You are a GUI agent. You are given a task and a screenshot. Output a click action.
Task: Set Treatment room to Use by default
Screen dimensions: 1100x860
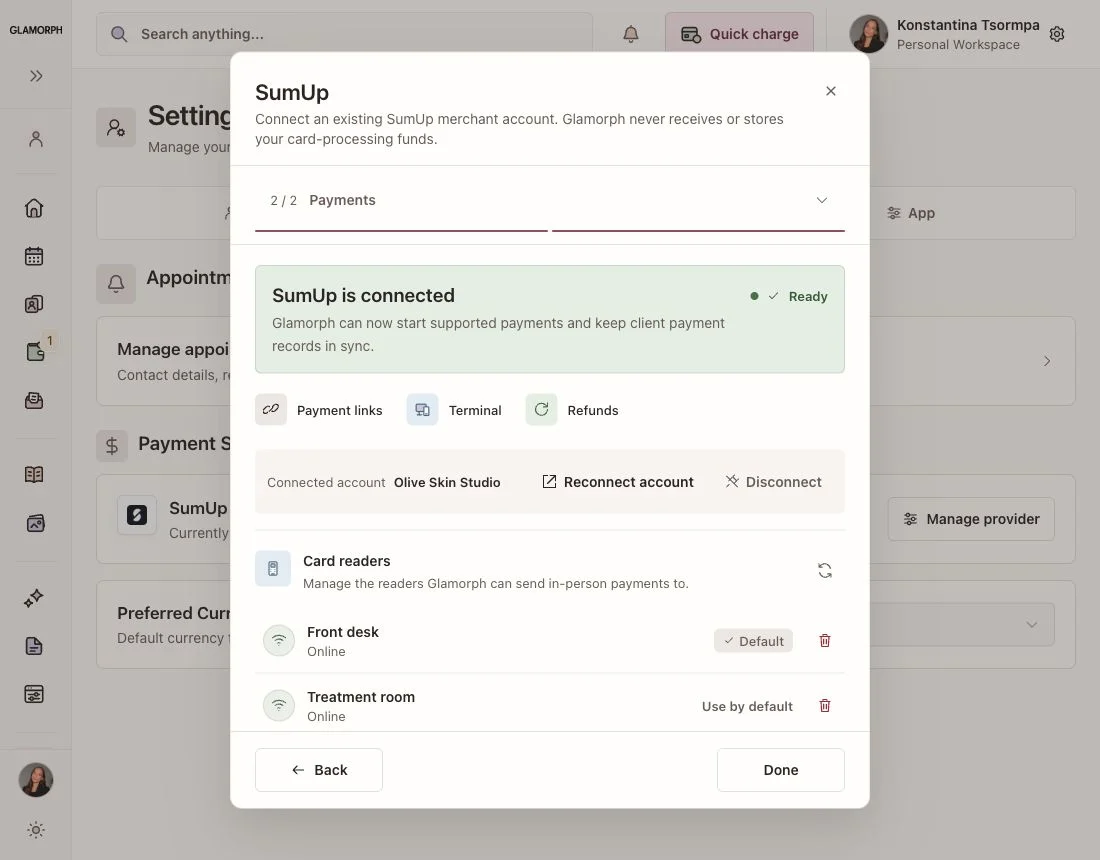(x=747, y=706)
